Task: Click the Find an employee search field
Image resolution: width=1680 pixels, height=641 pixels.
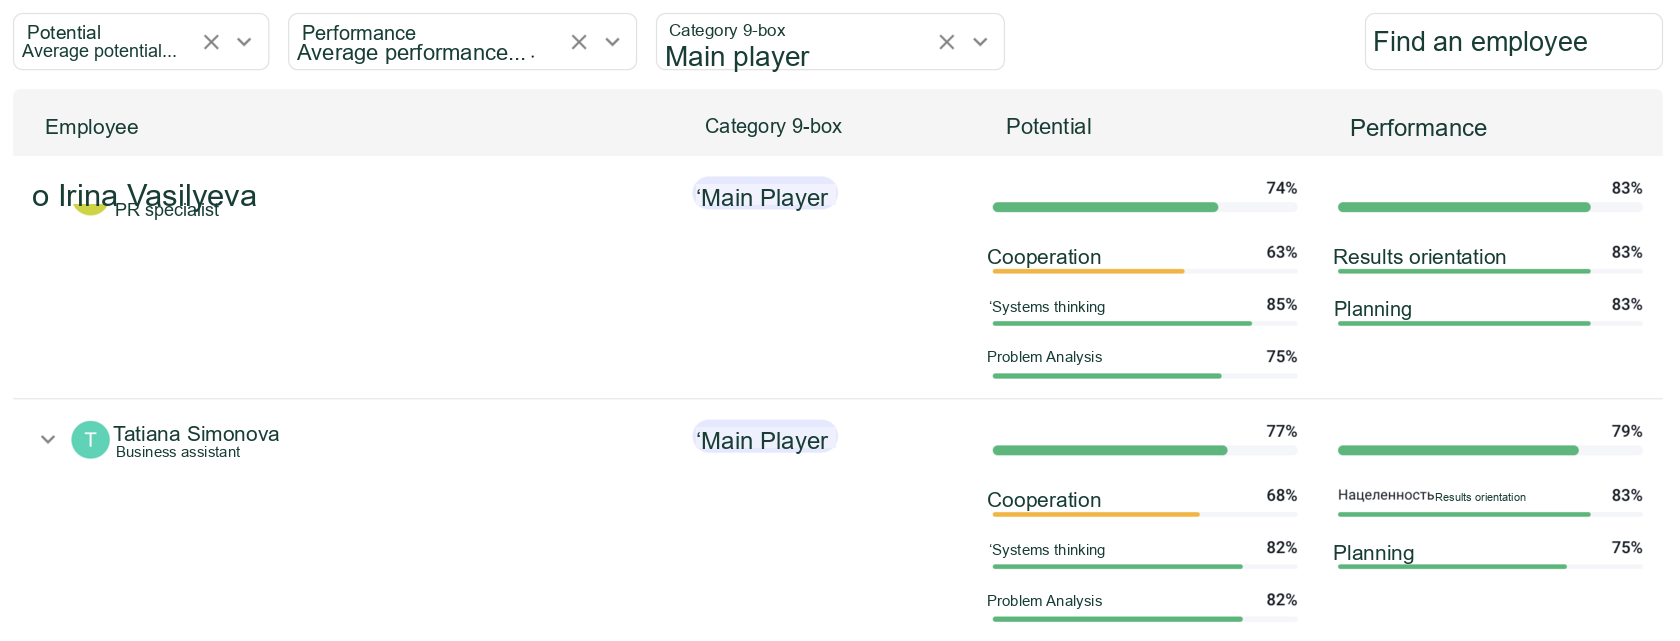Action: pyautogui.click(x=1513, y=42)
